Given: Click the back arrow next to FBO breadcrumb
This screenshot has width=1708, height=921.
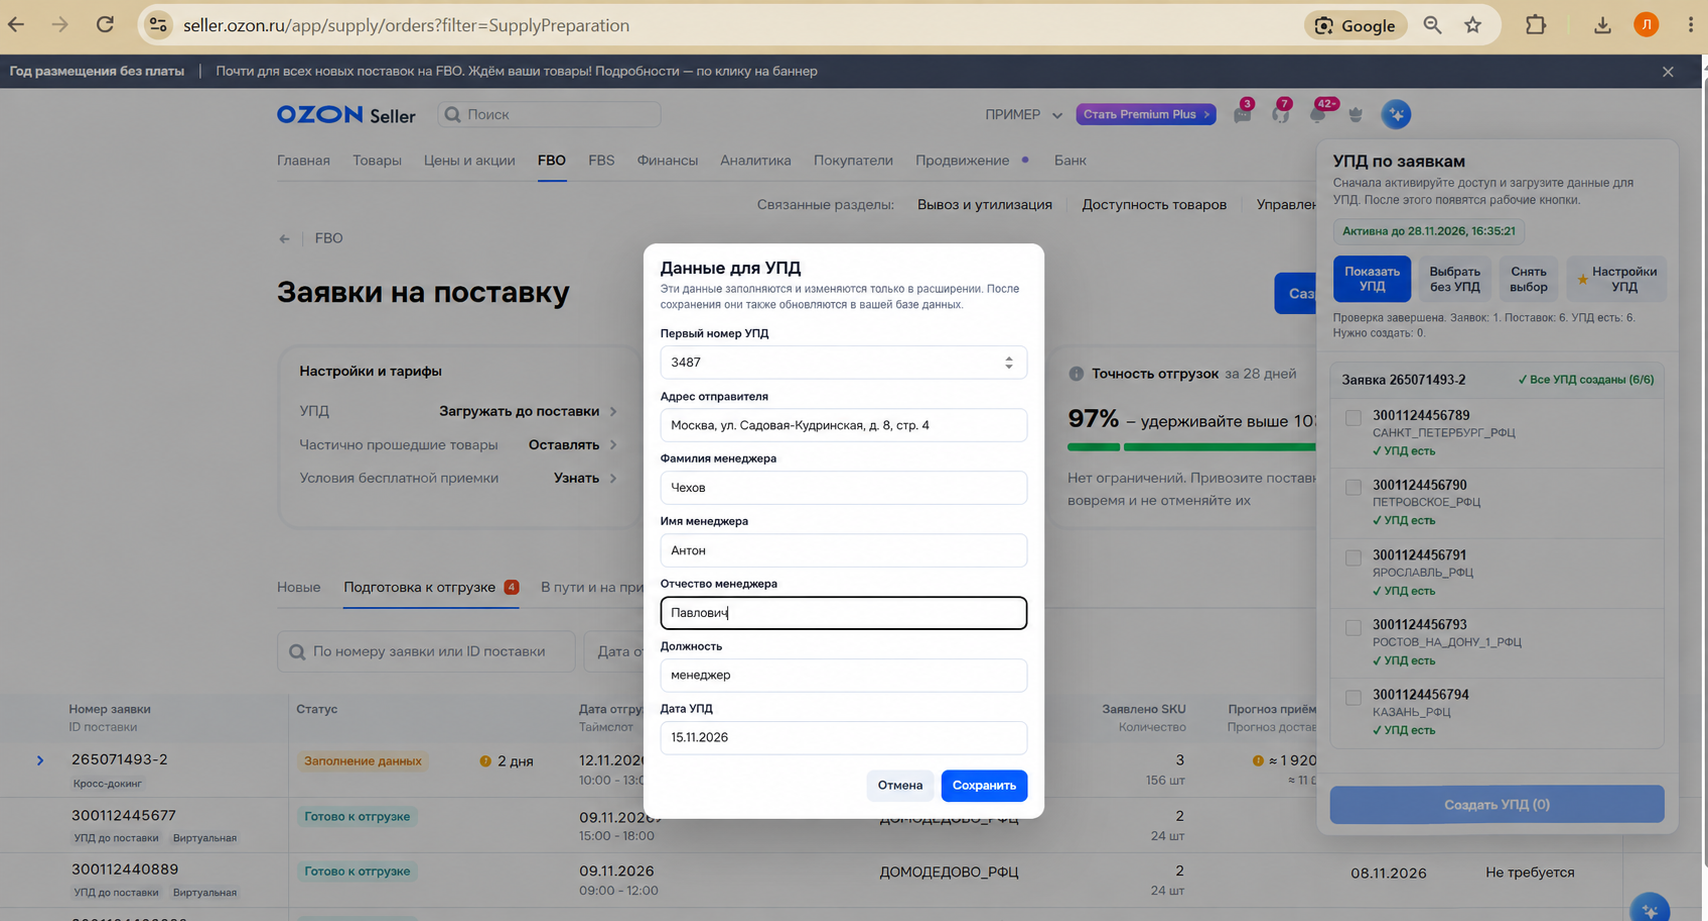Looking at the screenshot, I should pyautogui.click(x=285, y=239).
